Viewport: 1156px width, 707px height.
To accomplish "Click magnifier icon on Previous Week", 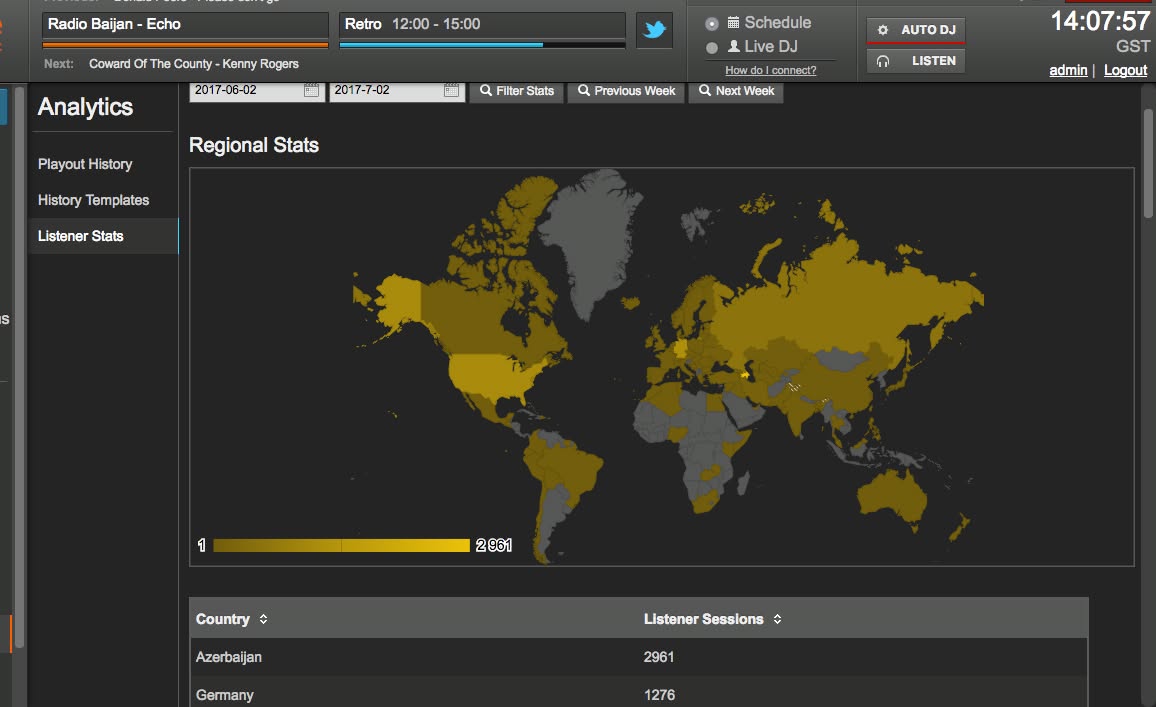I will pos(583,91).
